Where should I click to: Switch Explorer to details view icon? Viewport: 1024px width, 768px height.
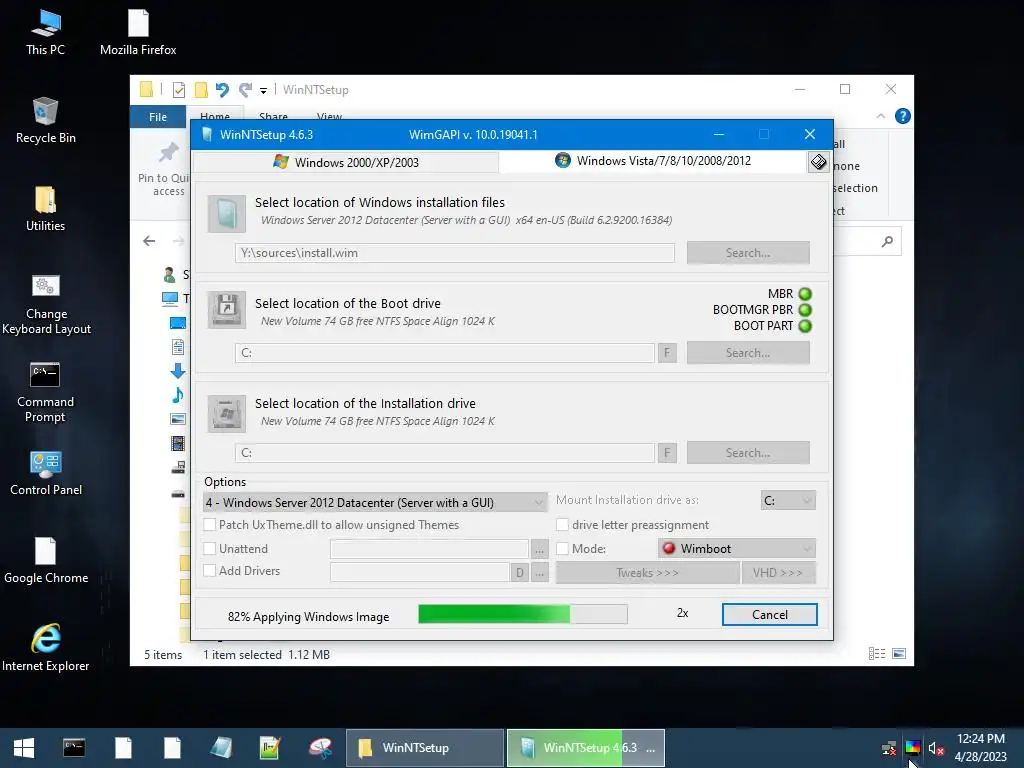click(877, 654)
